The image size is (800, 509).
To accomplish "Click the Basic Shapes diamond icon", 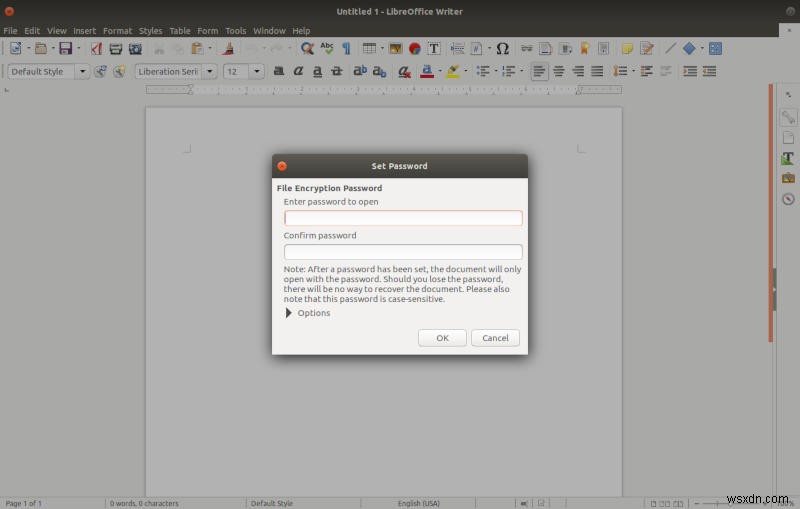I will (689, 48).
